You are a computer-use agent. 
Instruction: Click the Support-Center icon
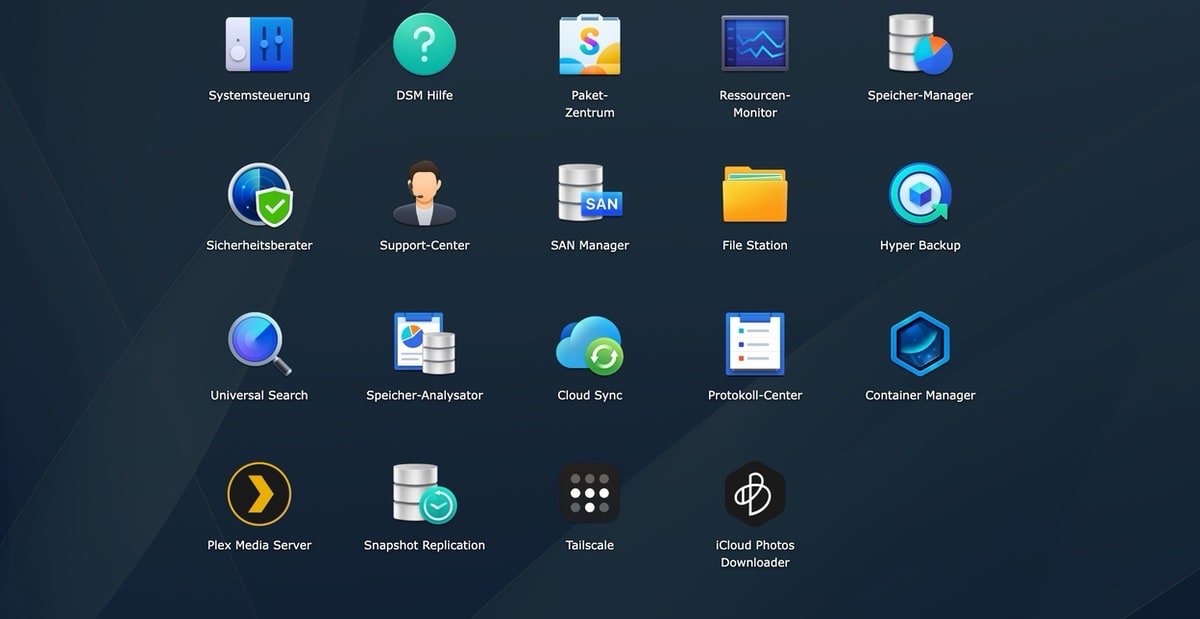pyautogui.click(x=424, y=194)
